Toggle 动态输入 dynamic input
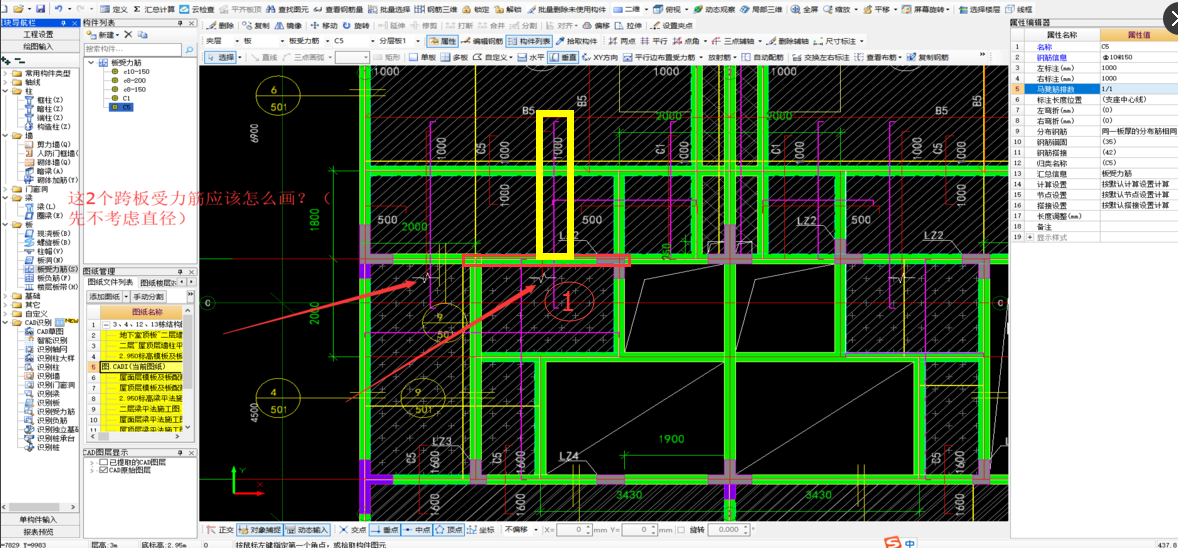 coord(307,530)
